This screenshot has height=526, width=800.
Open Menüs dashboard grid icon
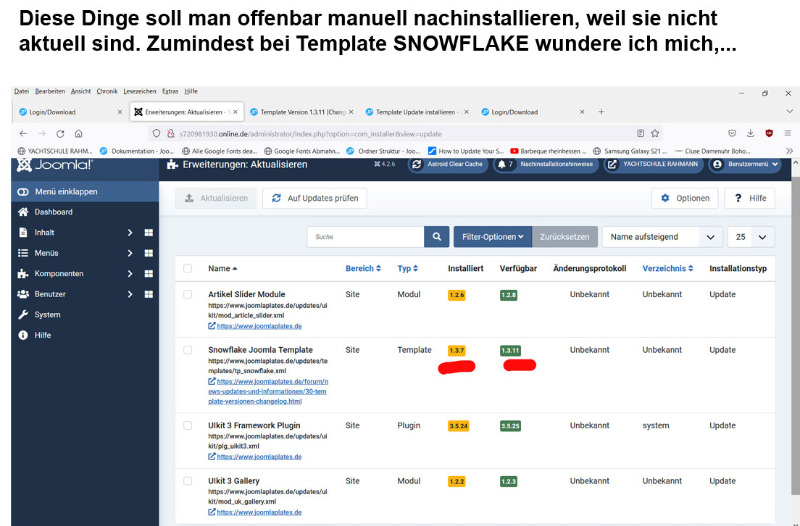[148, 253]
